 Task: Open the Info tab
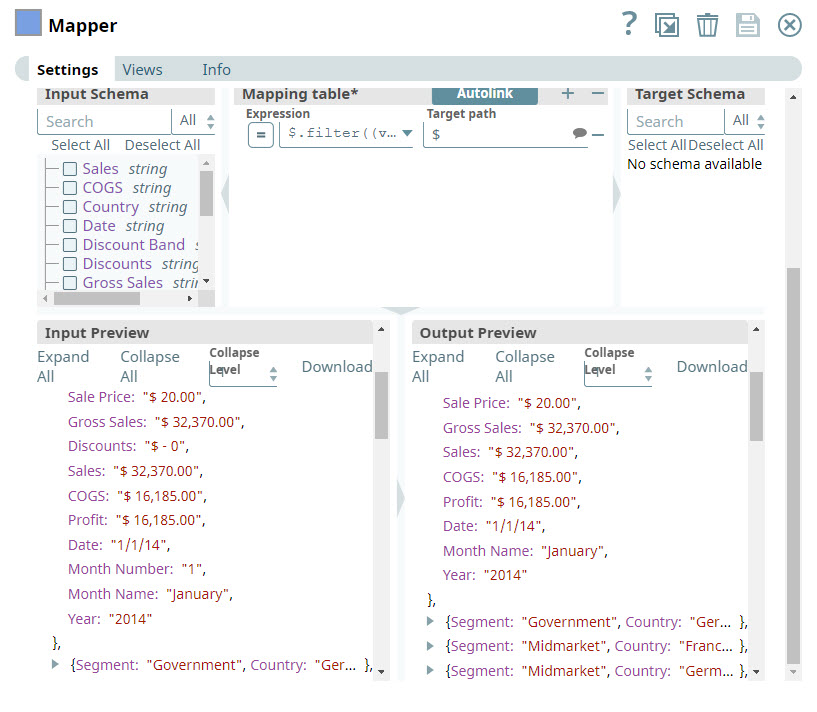[216, 69]
